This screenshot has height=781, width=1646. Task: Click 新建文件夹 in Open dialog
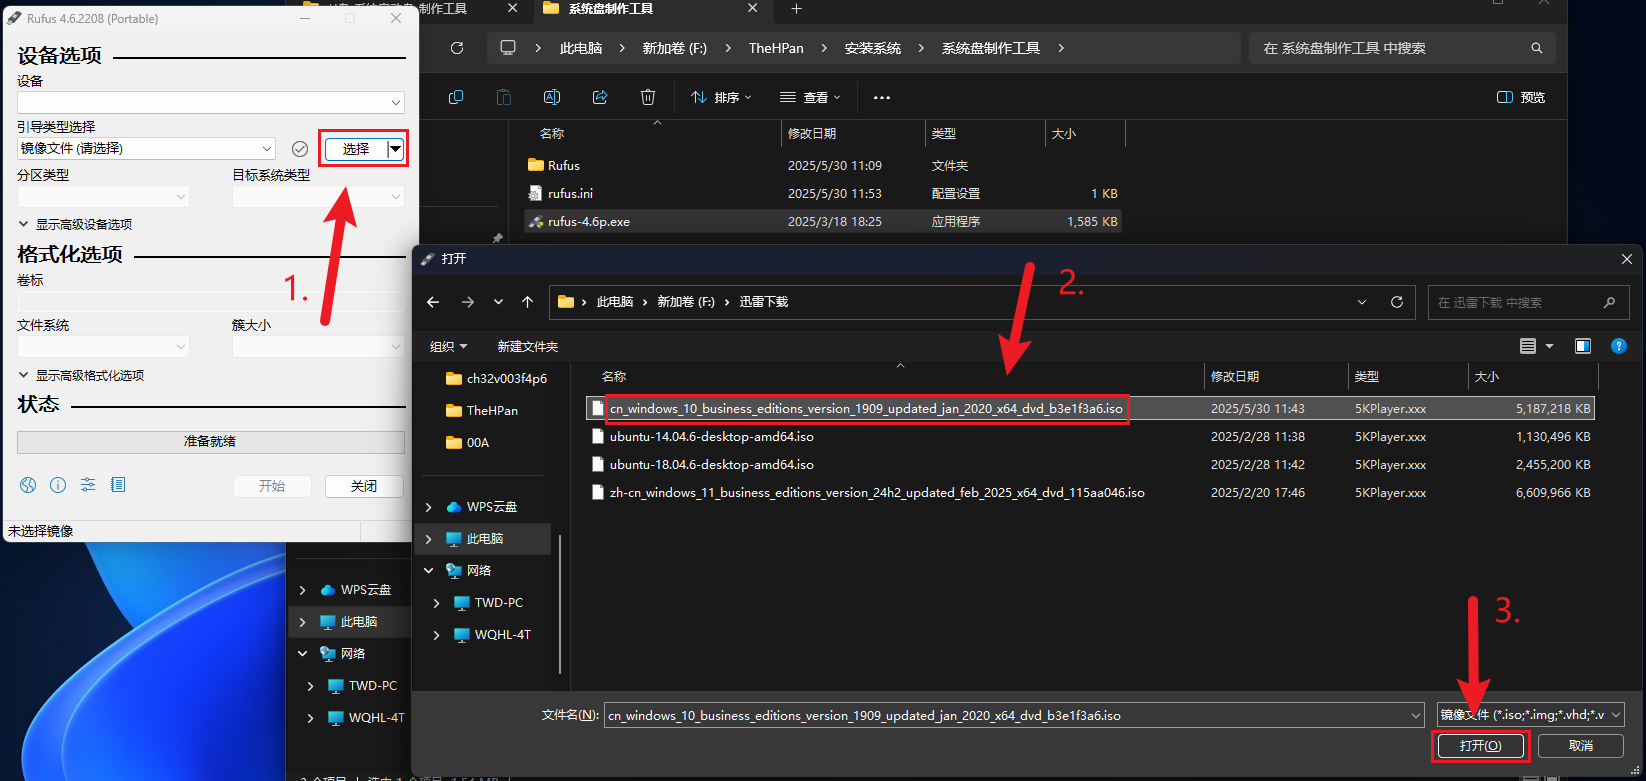(528, 346)
